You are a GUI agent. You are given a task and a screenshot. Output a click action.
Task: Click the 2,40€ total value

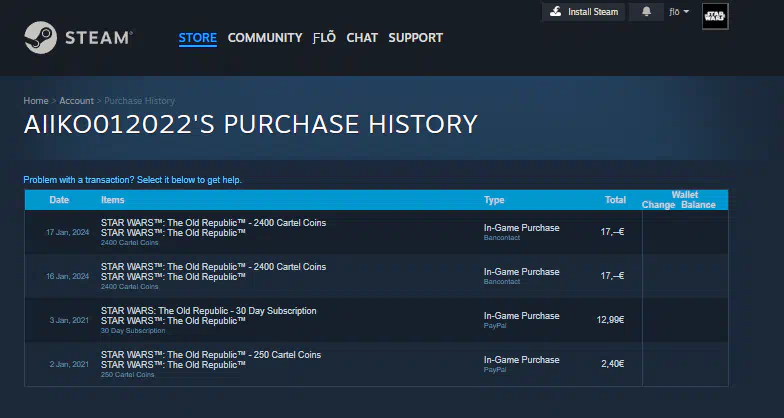tap(612, 364)
